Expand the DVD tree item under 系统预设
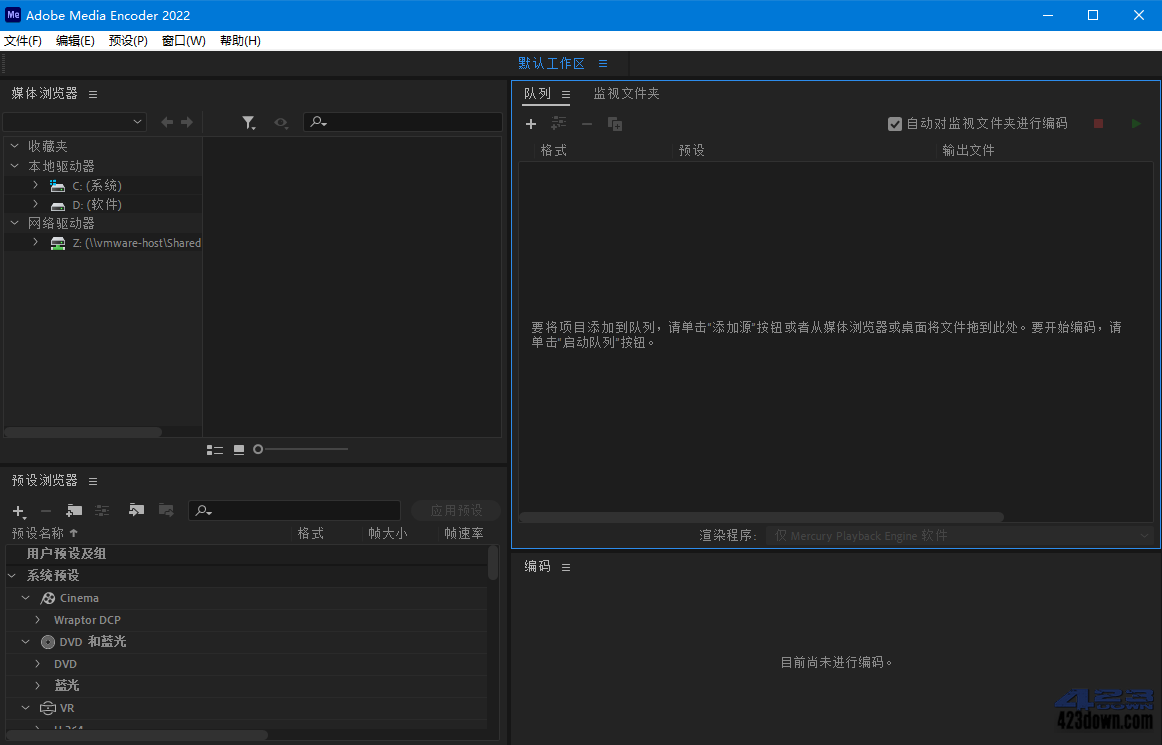The image size is (1162, 745). tap(37, 663)
